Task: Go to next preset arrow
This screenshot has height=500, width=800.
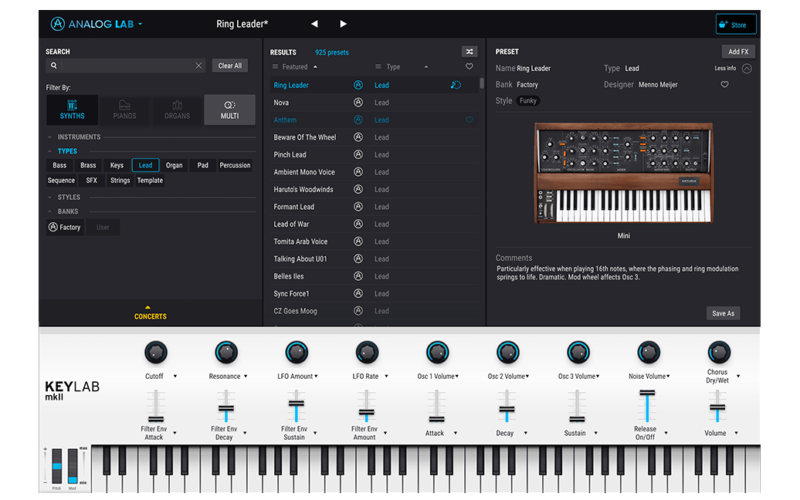Action: [x=343, y=24]
